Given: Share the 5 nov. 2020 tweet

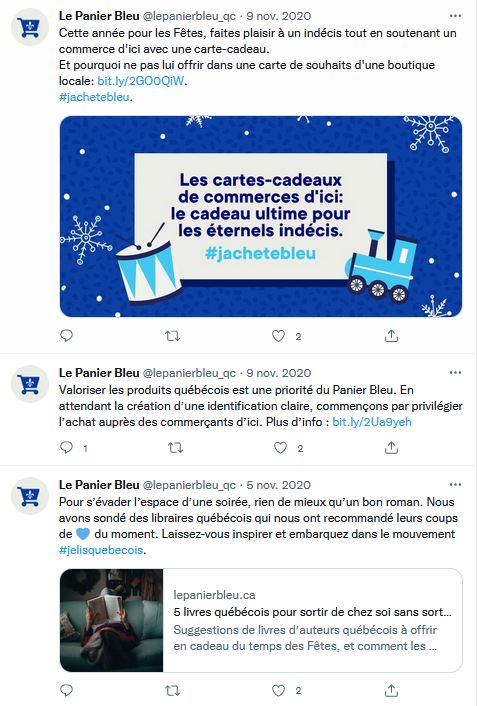Looking at the screenshot, I should (391, 690).
